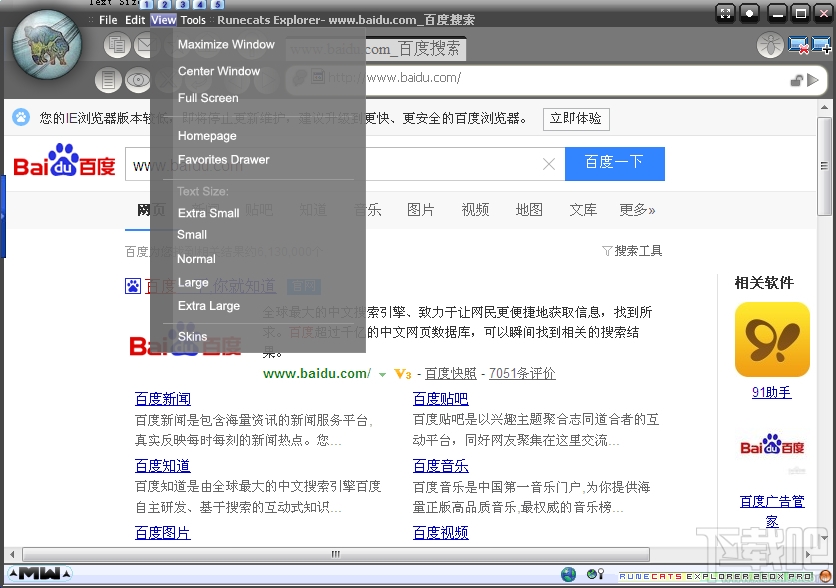836x588 pixels.
Task: Open the Edit menu
Action: click(x=135, y=20)
